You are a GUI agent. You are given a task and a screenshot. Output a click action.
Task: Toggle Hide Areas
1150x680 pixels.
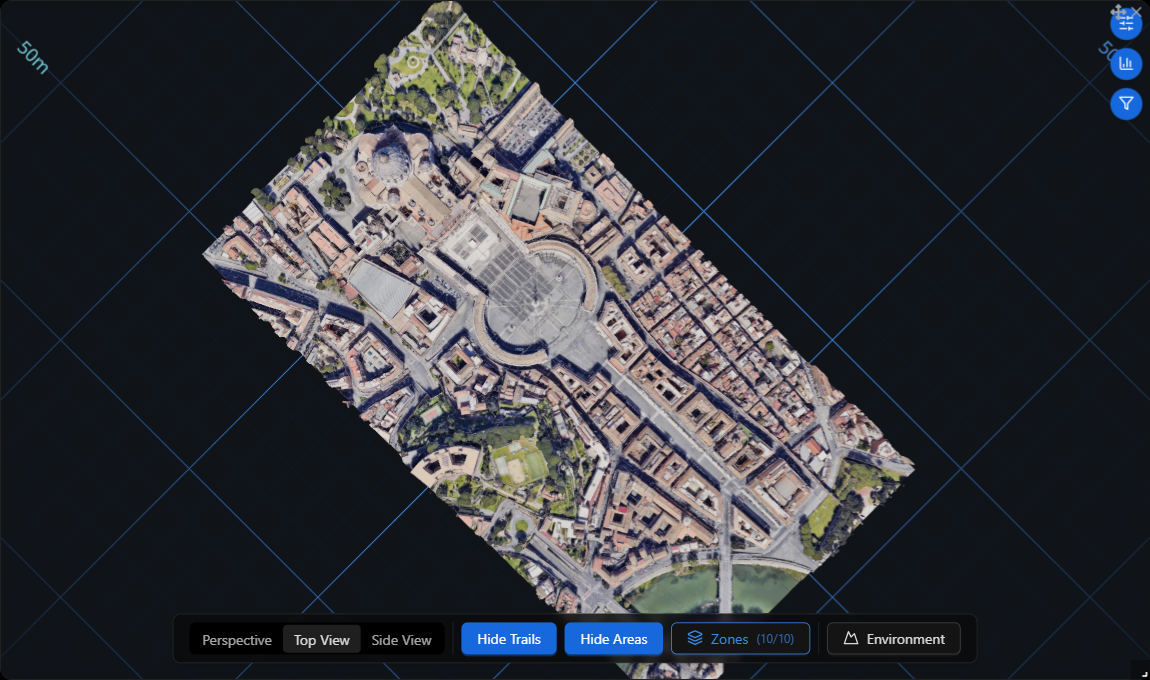(614, 639)
